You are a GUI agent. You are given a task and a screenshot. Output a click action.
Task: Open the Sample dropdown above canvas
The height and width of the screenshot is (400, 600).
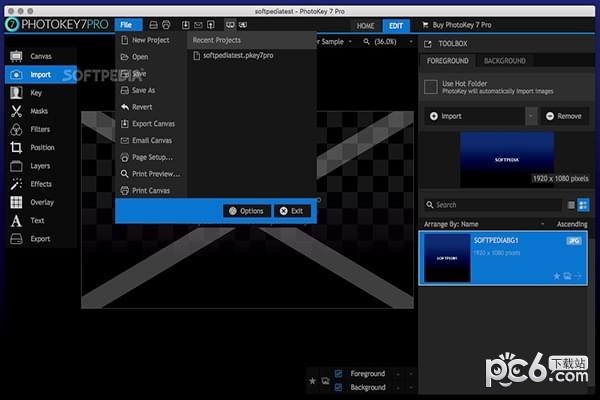350,41
